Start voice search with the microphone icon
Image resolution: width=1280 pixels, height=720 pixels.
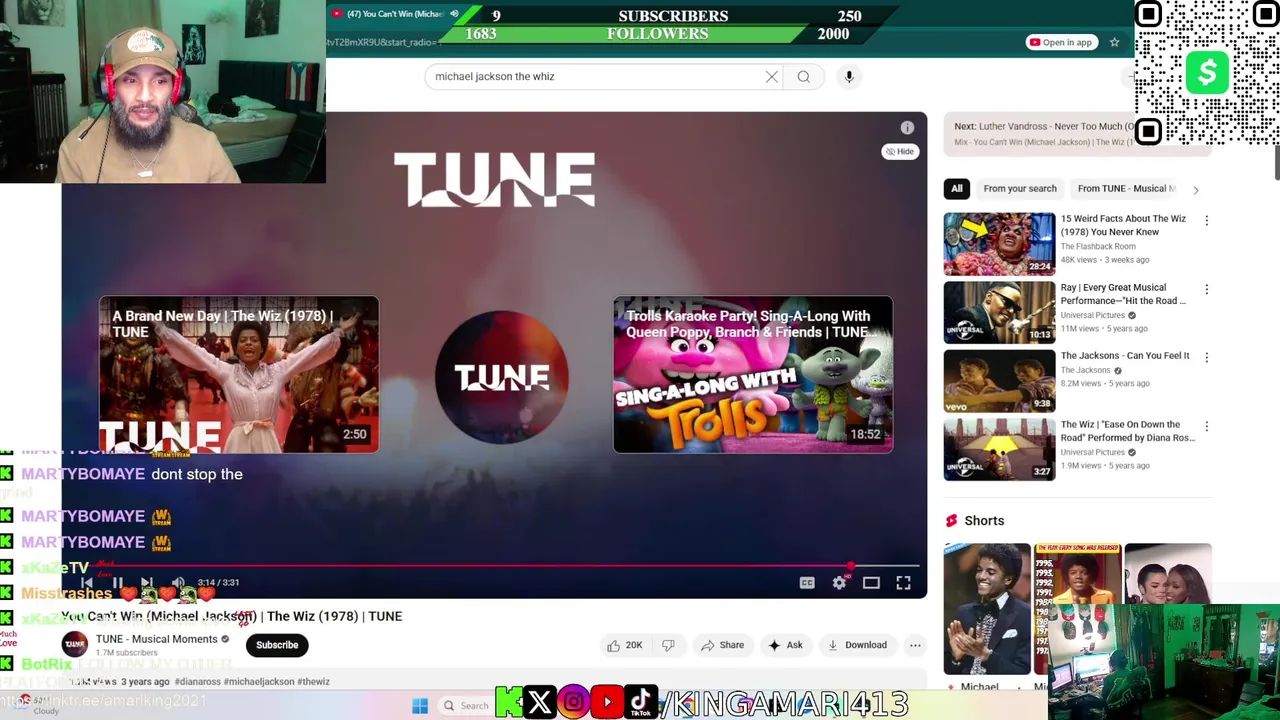[849, 77]
